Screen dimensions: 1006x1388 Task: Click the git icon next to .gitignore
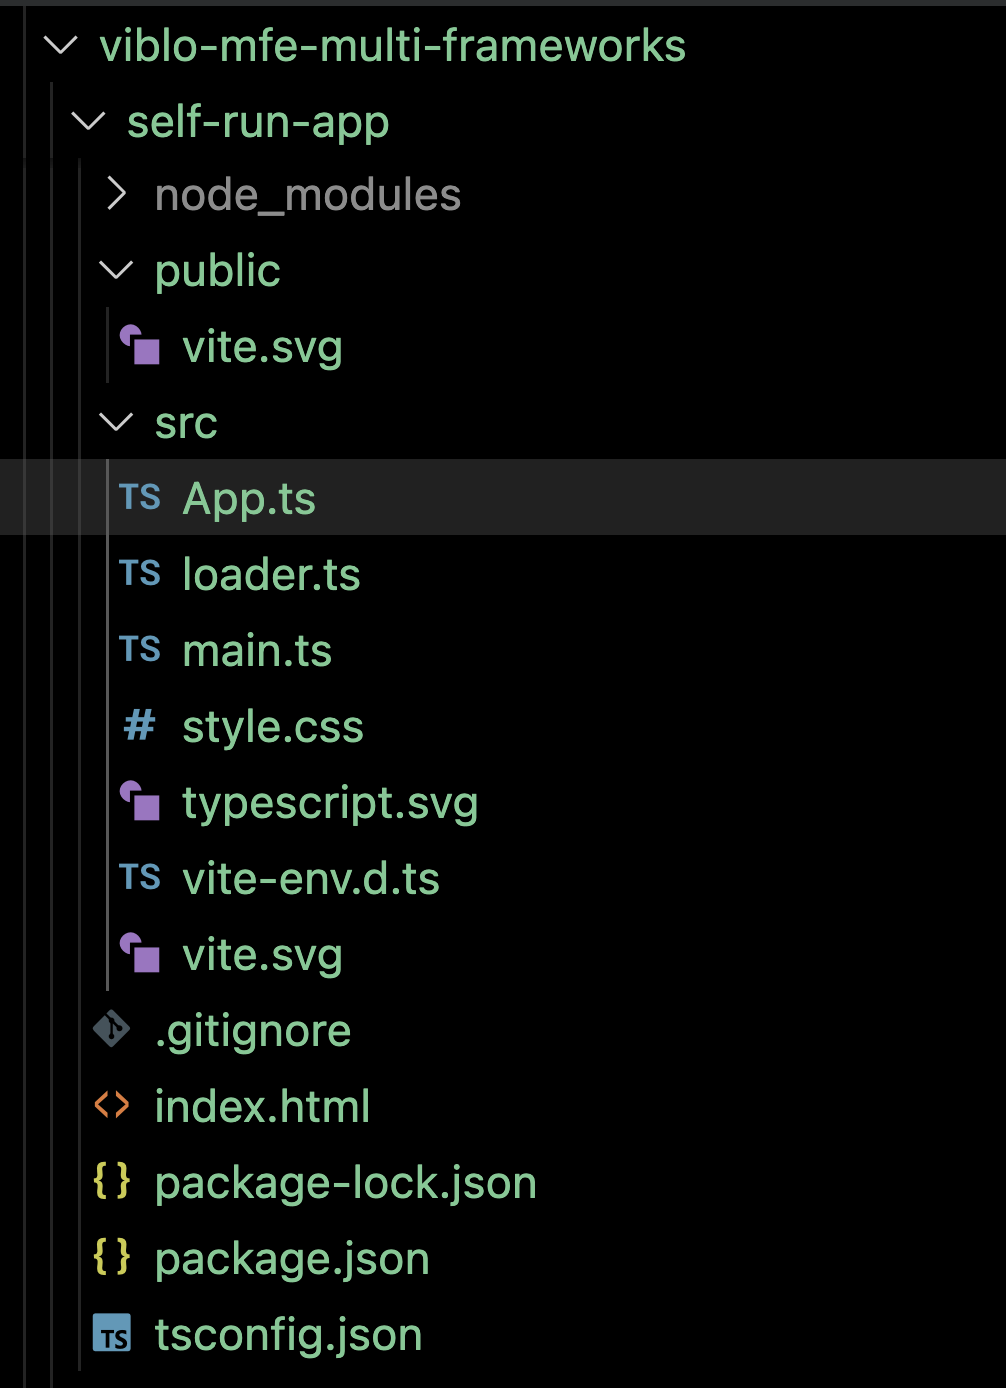pyautogui.click(x=112, y=1030)
